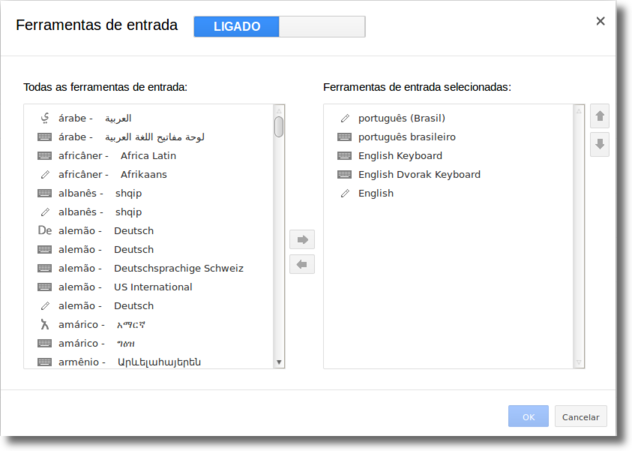Choose alemão Deutschsprachige Schweiz keyboard

pos(149,268)
